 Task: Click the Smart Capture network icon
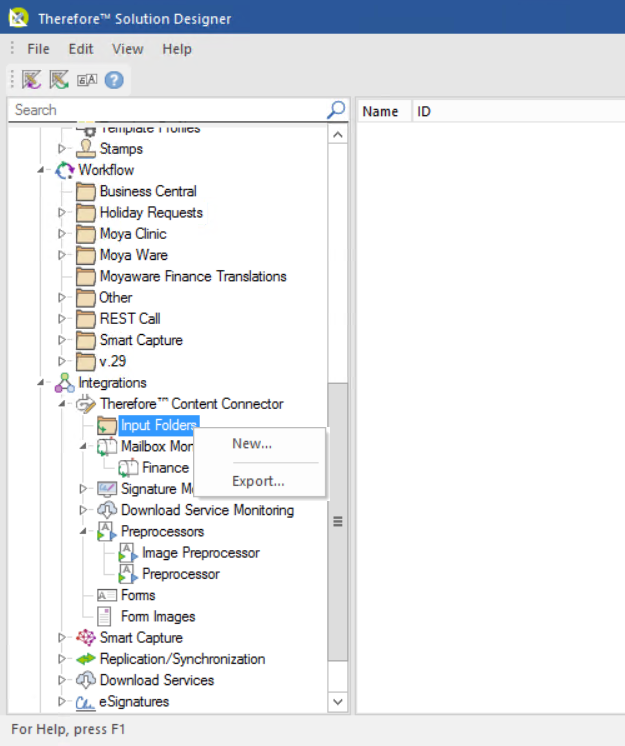coord(86,638)
